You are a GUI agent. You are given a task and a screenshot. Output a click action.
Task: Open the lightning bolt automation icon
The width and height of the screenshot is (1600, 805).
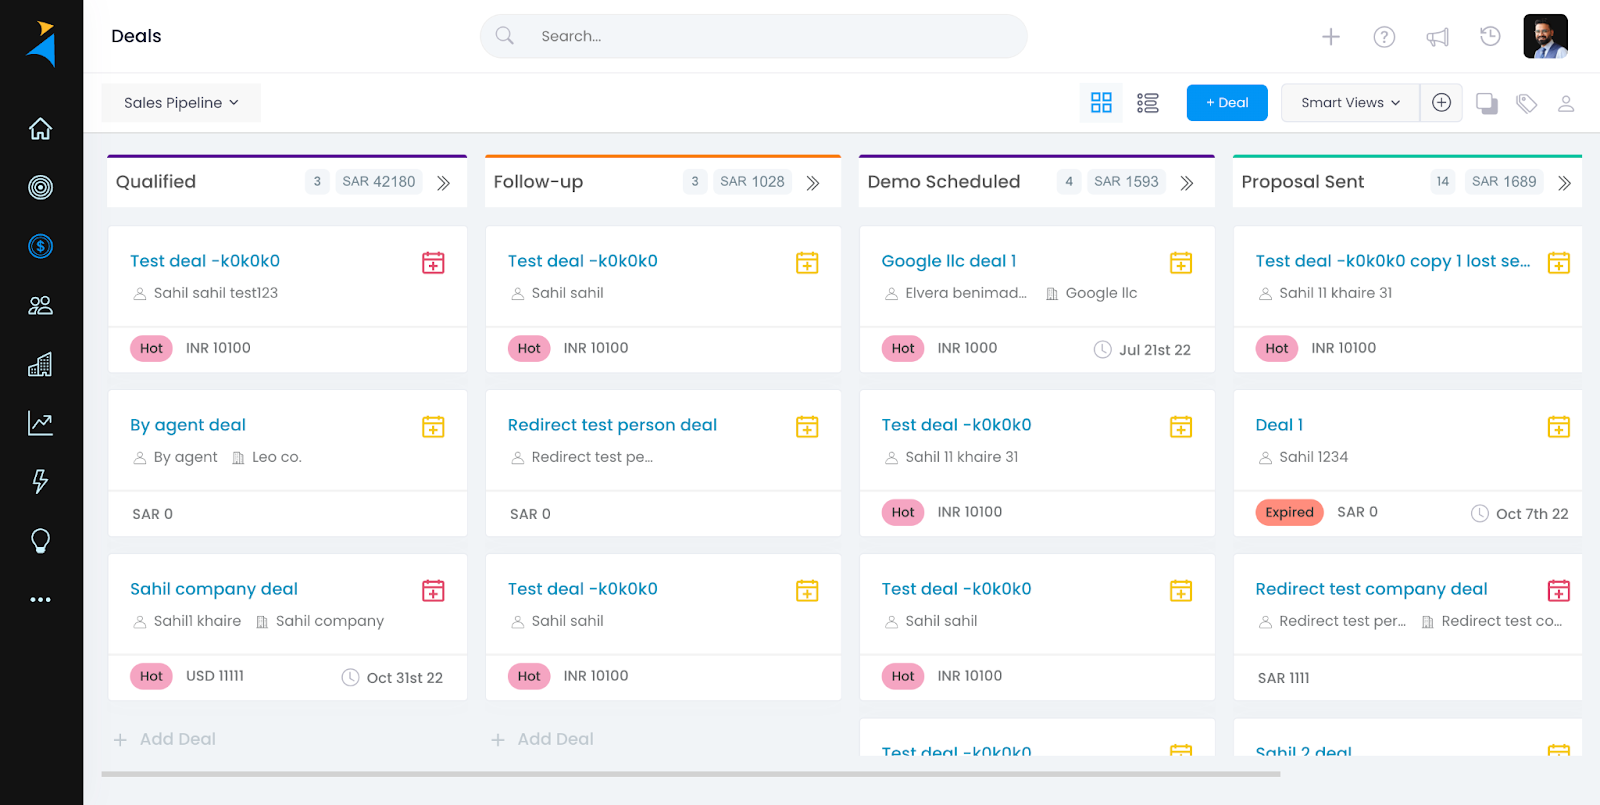tap(40, 481)
